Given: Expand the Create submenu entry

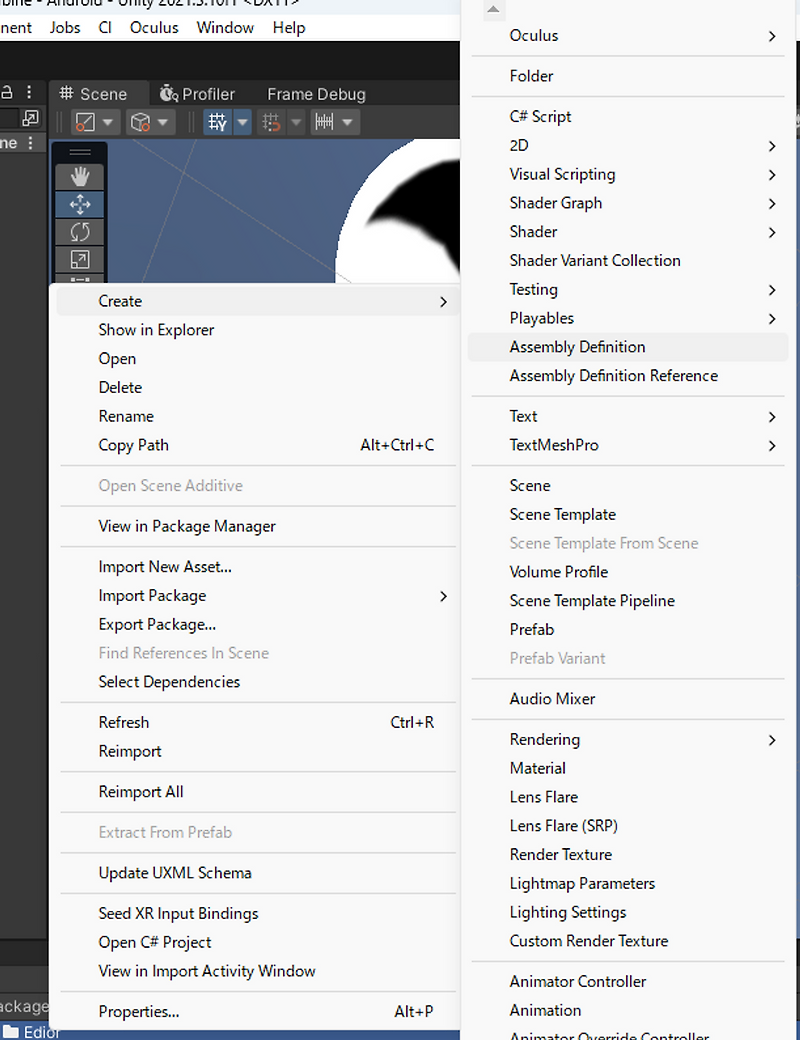Looking at the screenshot, I should click(257, 301).
